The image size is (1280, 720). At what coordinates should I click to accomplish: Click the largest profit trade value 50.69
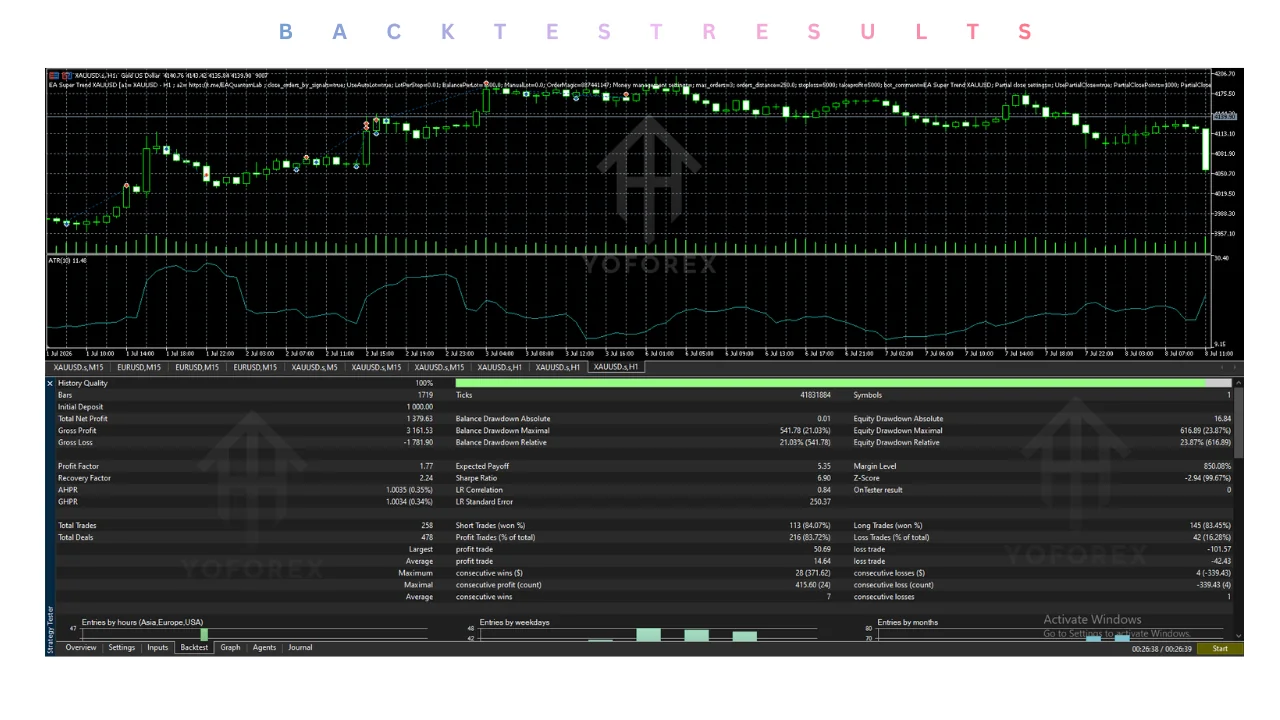(823, 549)
